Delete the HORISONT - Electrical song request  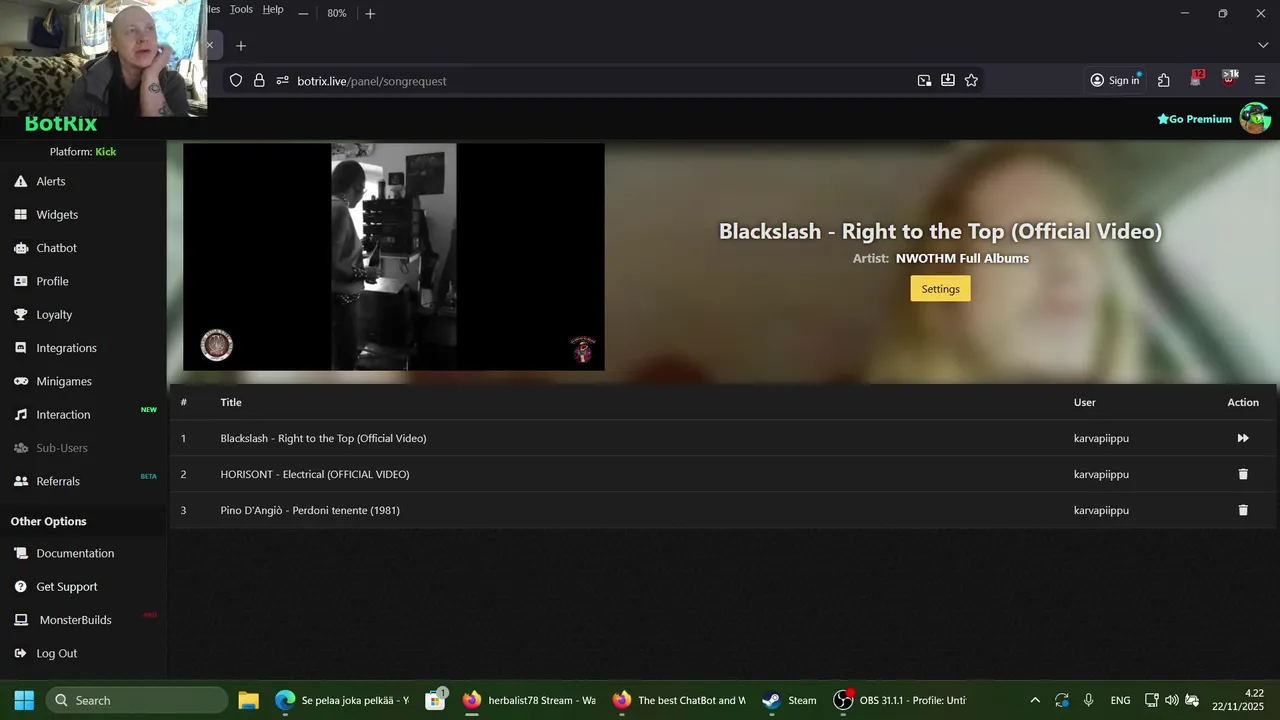tap(1243, 474)
